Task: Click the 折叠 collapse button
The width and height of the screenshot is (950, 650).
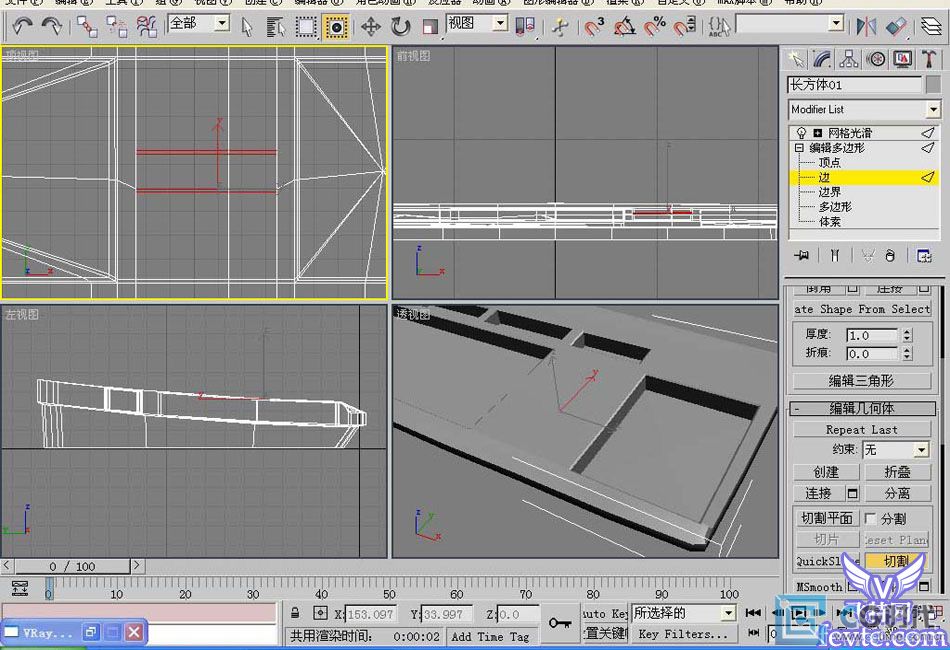Action: point(897,472)
